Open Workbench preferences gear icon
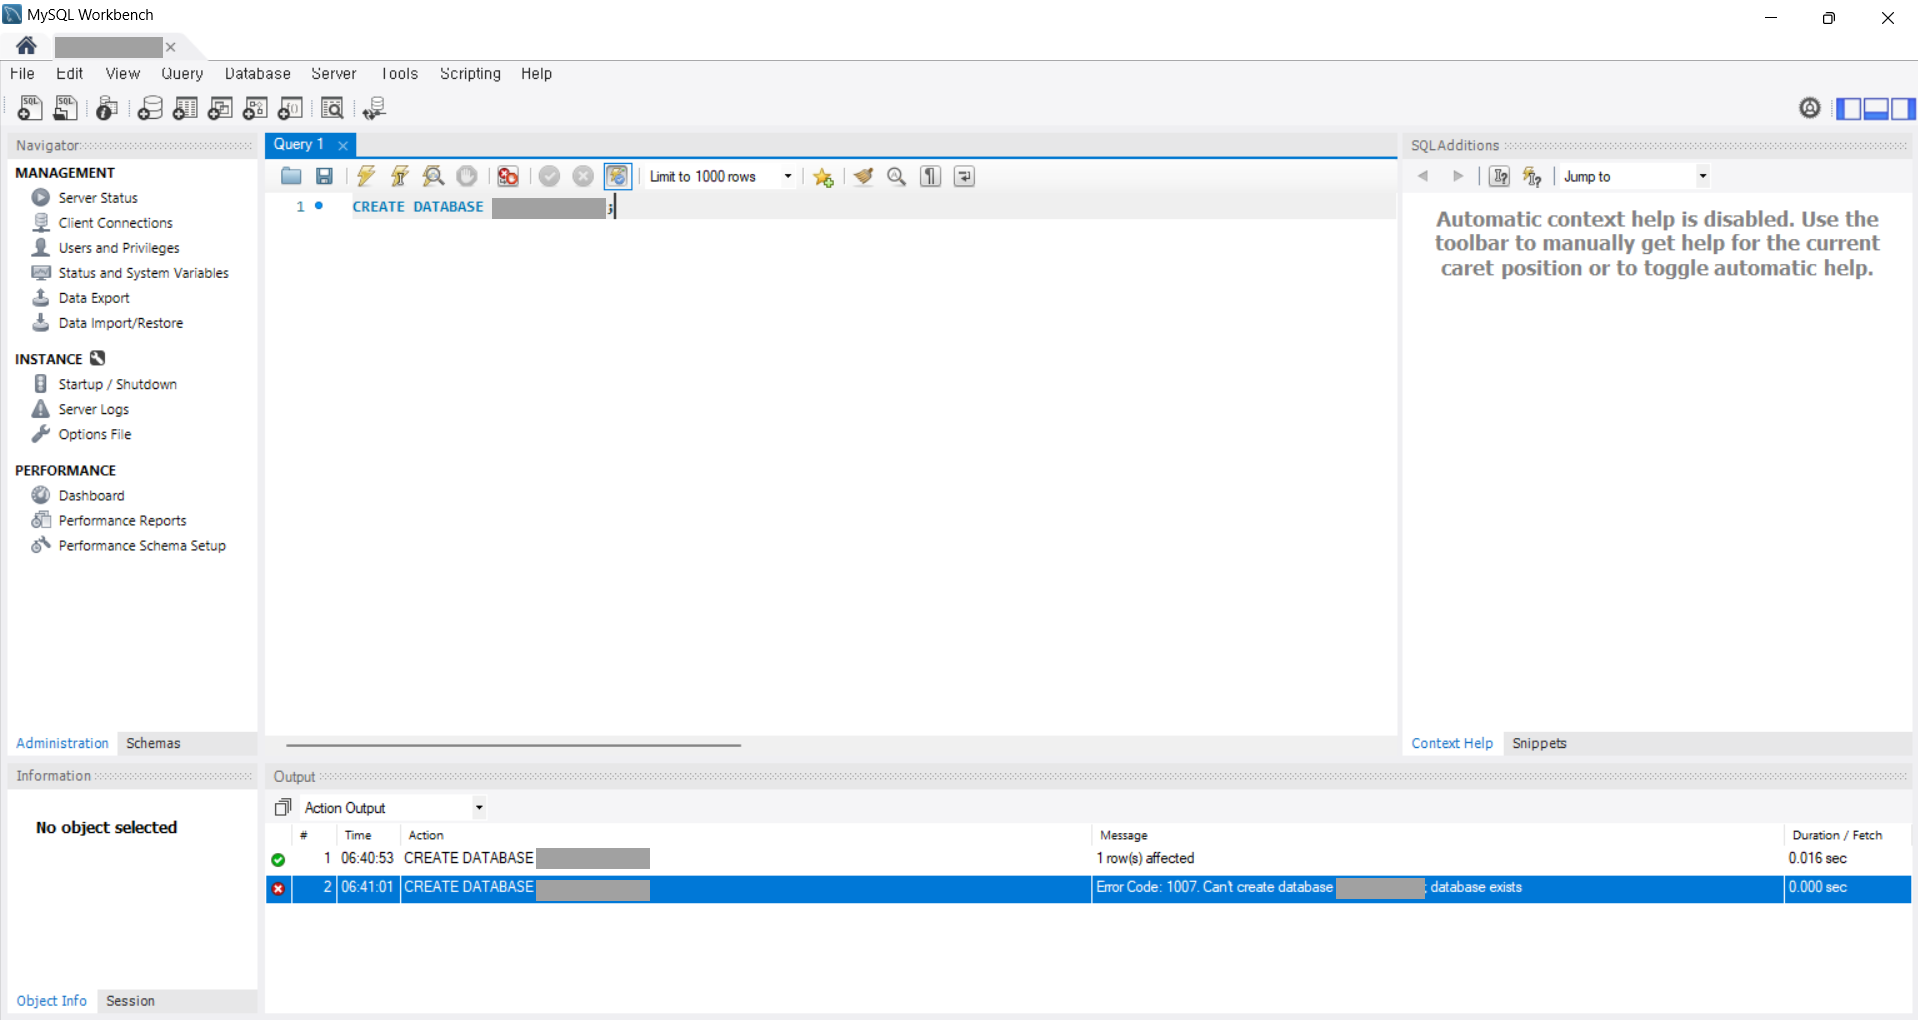1918x1020 pixels. tap(1810, 108)
